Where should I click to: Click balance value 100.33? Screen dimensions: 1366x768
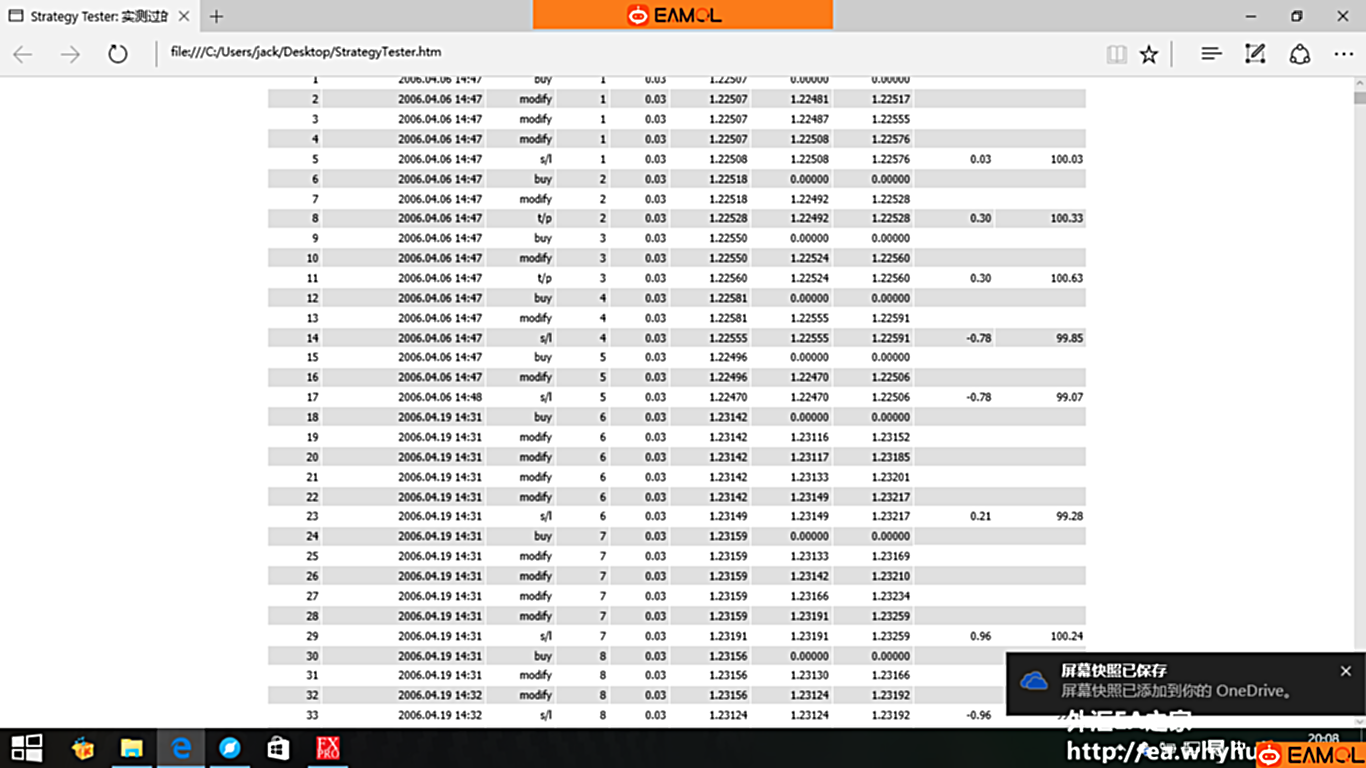1067,218
